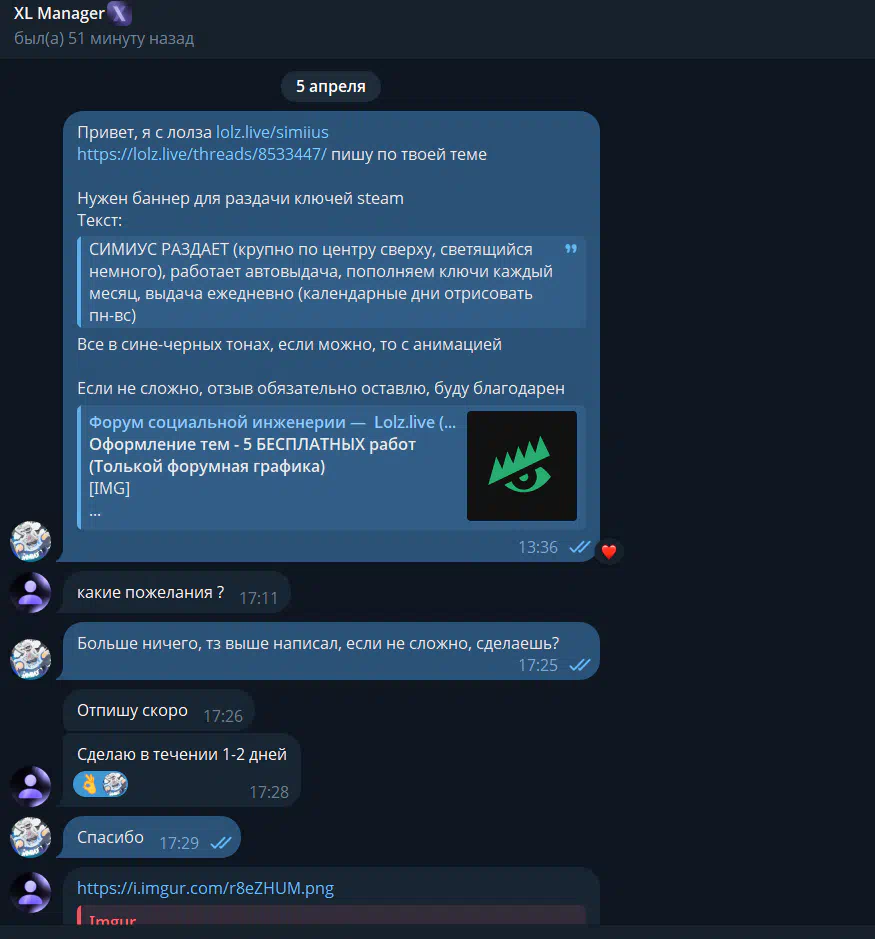Open XL Manager chat profile from header name
This screenshot has width=875, height=939.
click(x=59, y=13)
